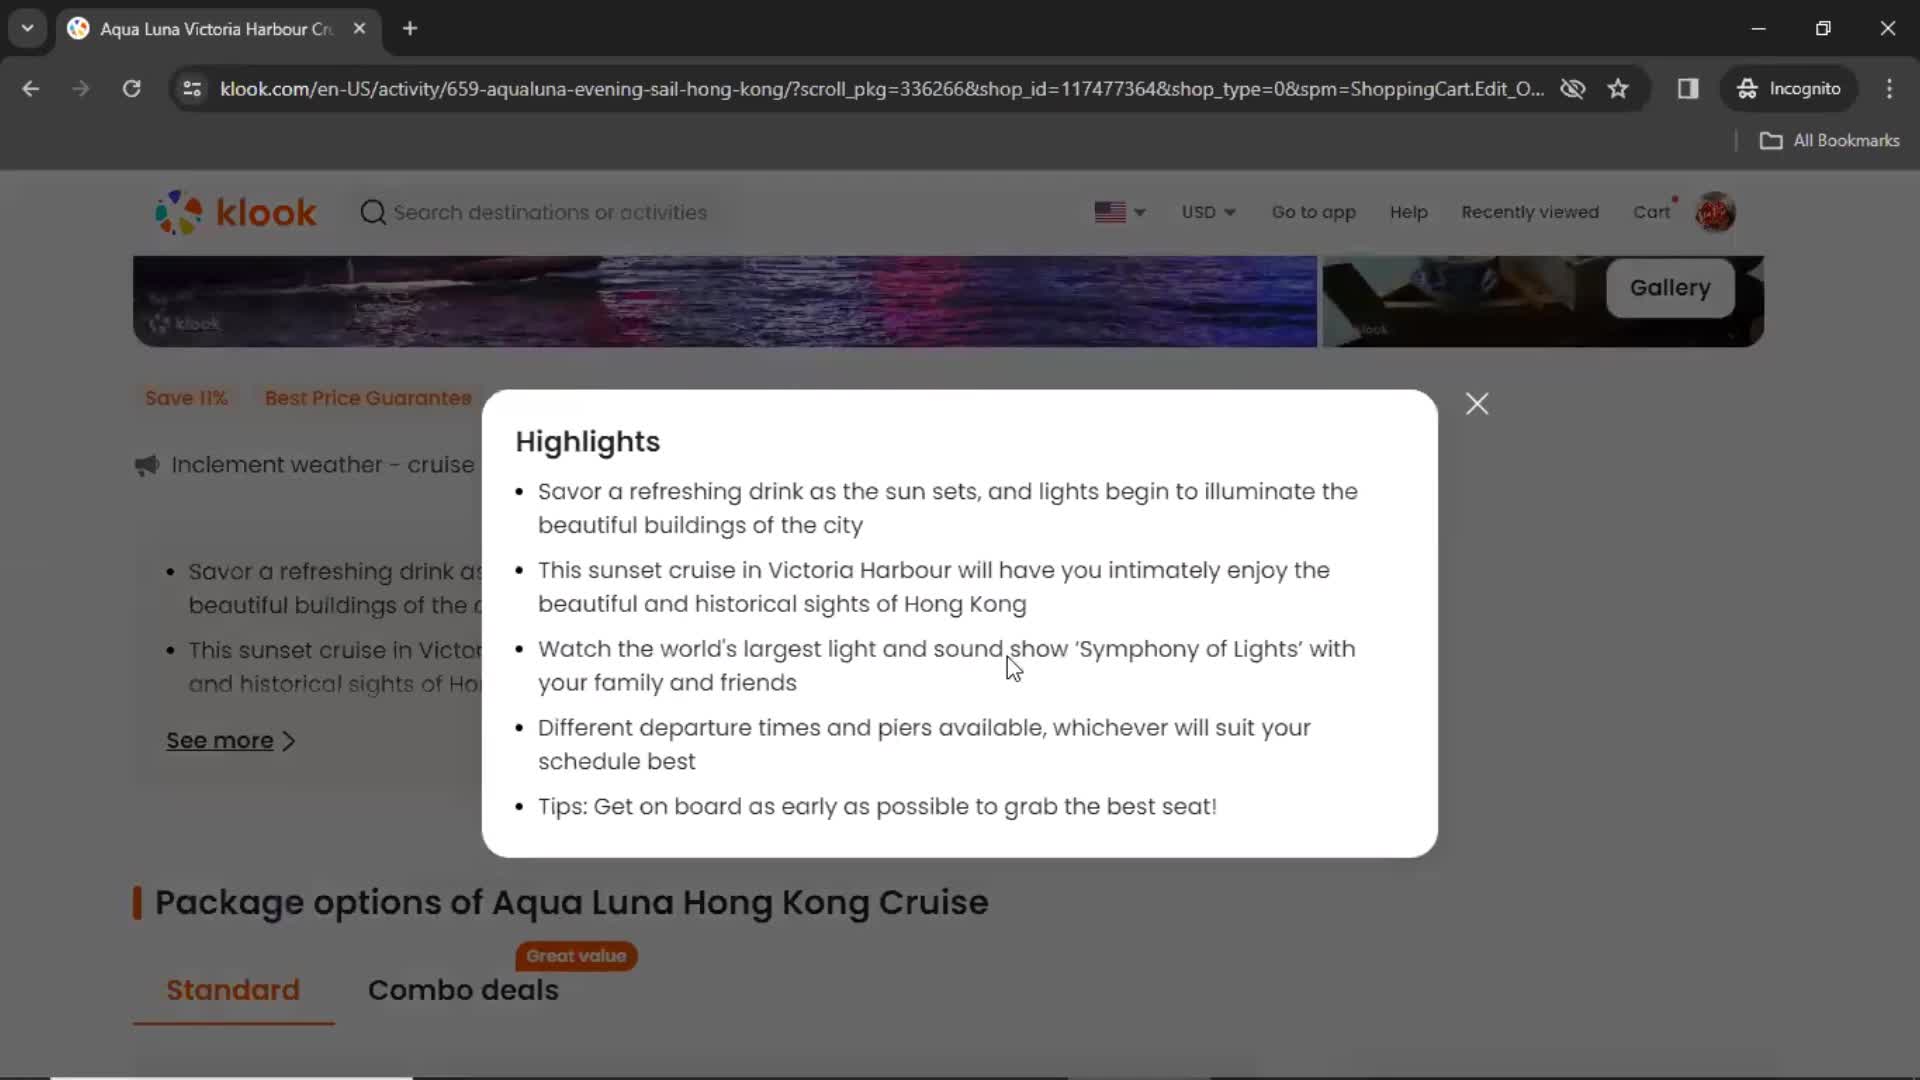Click the Save 11% promotional badge
The image size is (1920, 1080).
[187, 397]
